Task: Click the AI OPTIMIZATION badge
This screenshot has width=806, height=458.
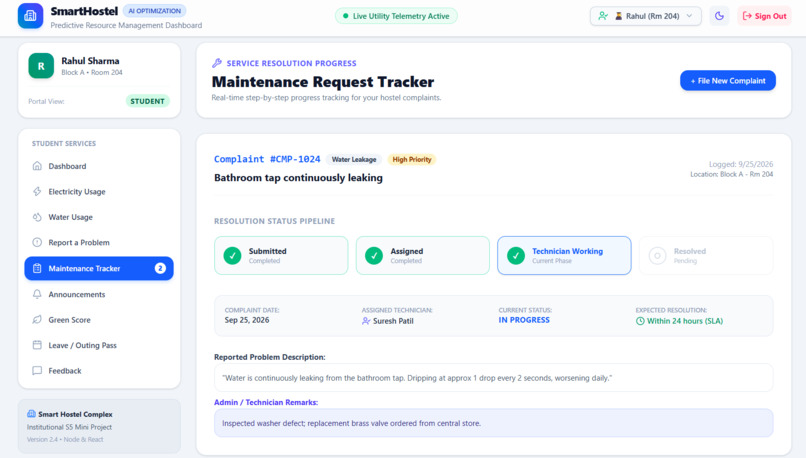Action: click(x=154, y=11)
